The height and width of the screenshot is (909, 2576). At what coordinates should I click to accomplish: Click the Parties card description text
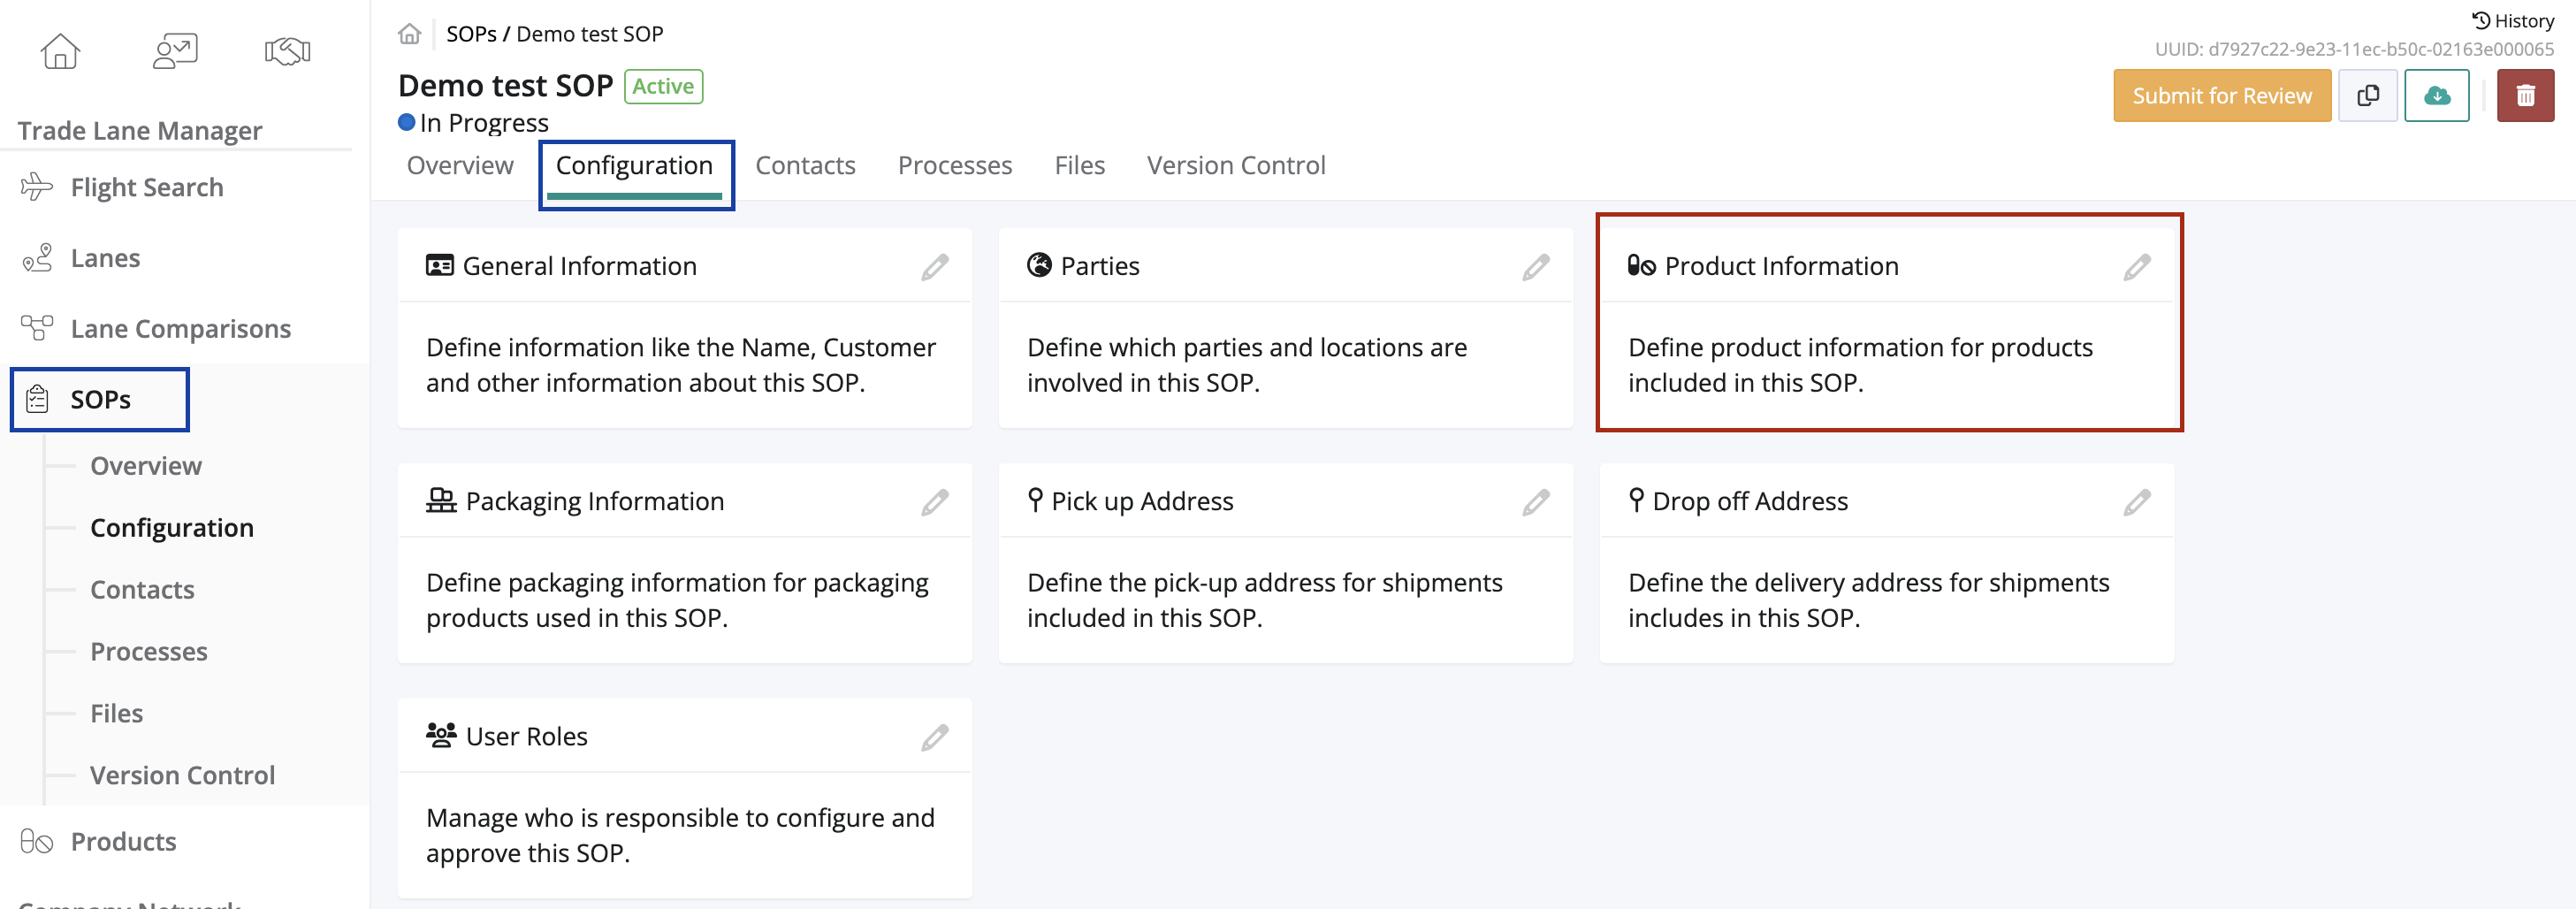point(1247,365)
